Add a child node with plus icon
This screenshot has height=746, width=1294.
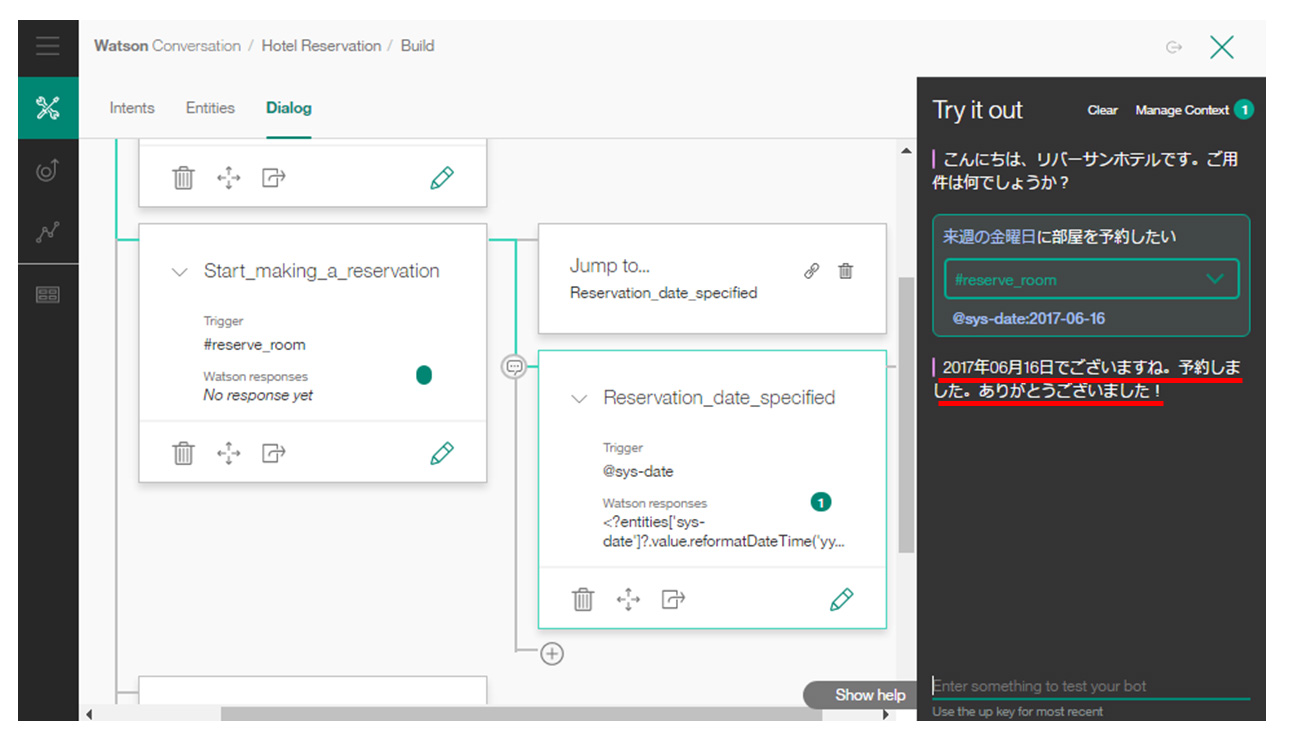point(552,654)
